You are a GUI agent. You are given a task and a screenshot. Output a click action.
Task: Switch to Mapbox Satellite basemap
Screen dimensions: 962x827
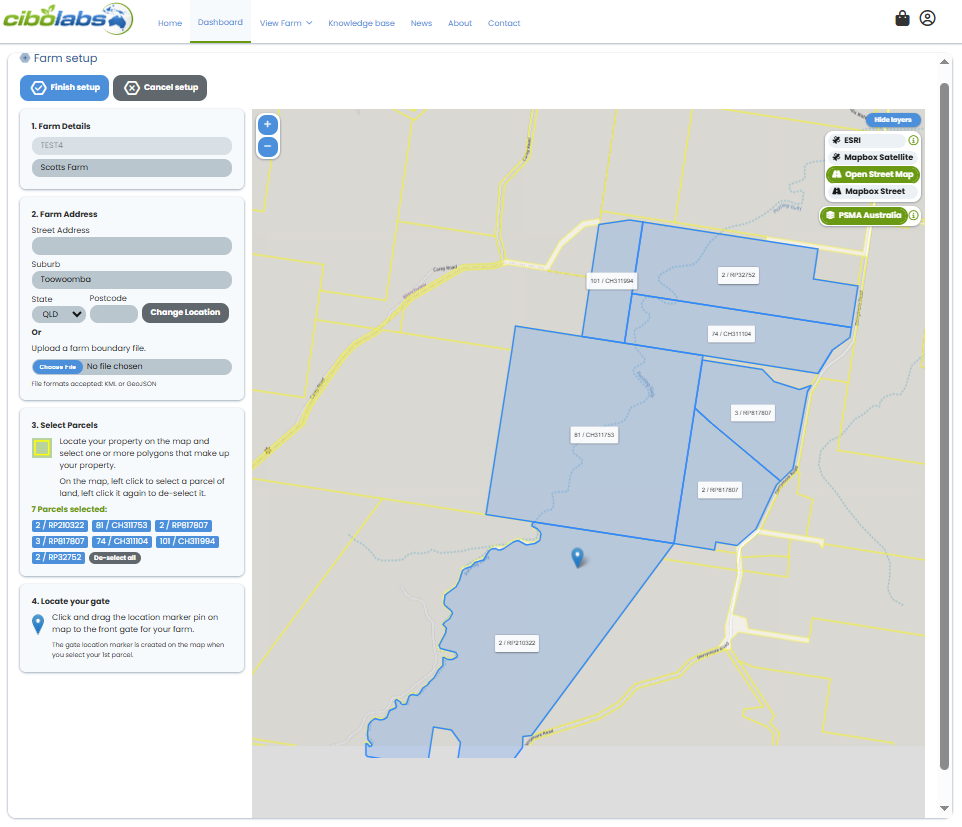pyautogui.click(x=871, y=157)
